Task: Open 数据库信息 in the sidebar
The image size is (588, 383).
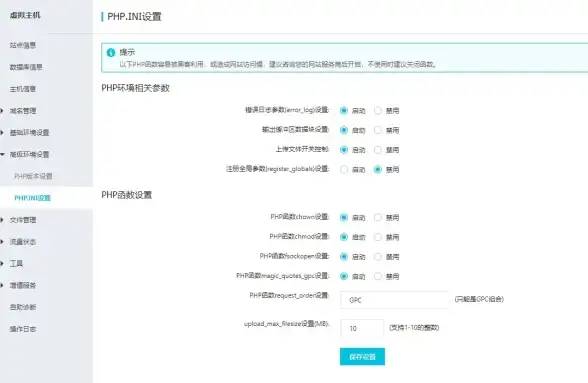Action: 26,67
